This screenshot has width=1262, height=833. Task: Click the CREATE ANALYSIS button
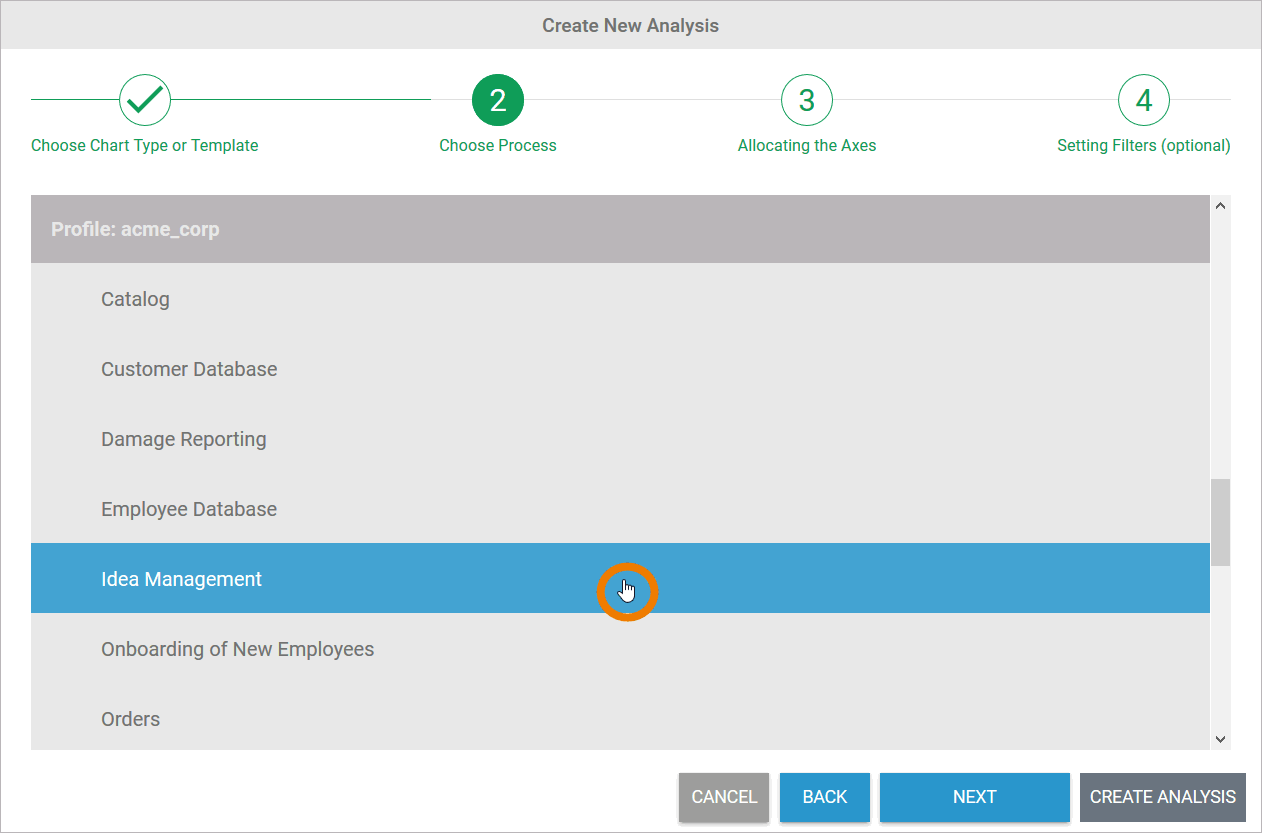click(1162, 797)
